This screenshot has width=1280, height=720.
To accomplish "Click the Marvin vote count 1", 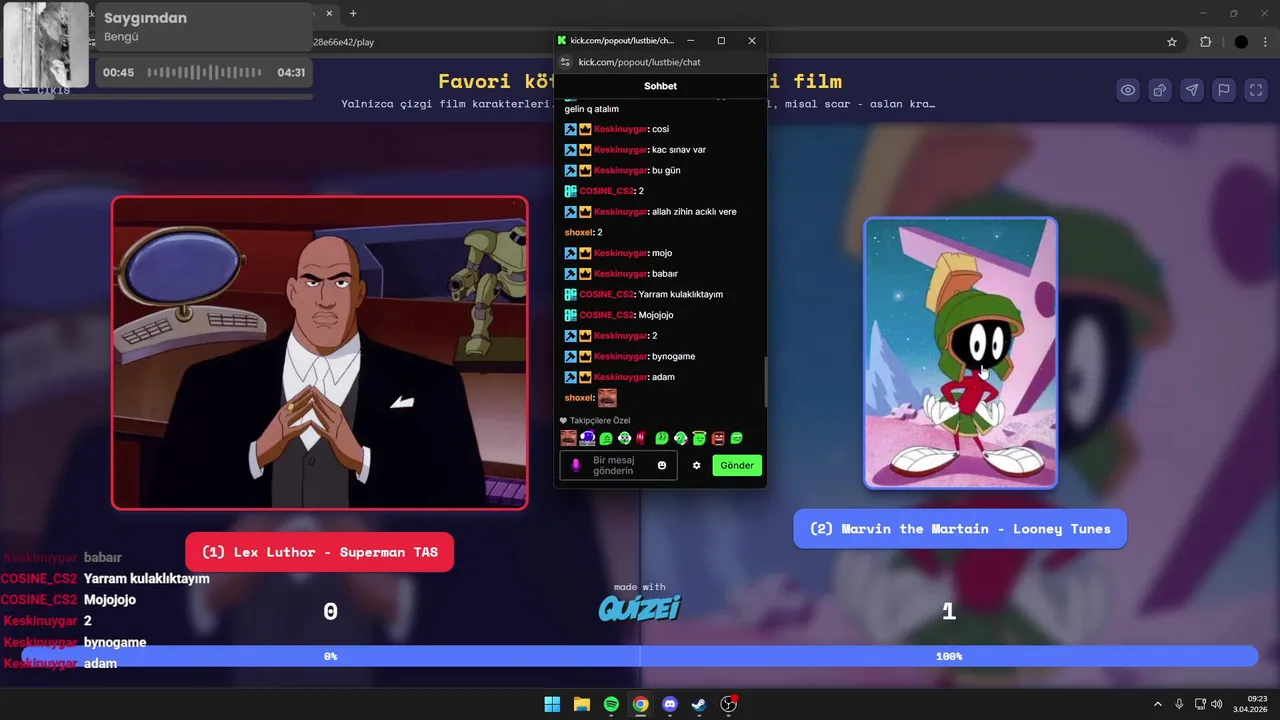I will [949, 611].
